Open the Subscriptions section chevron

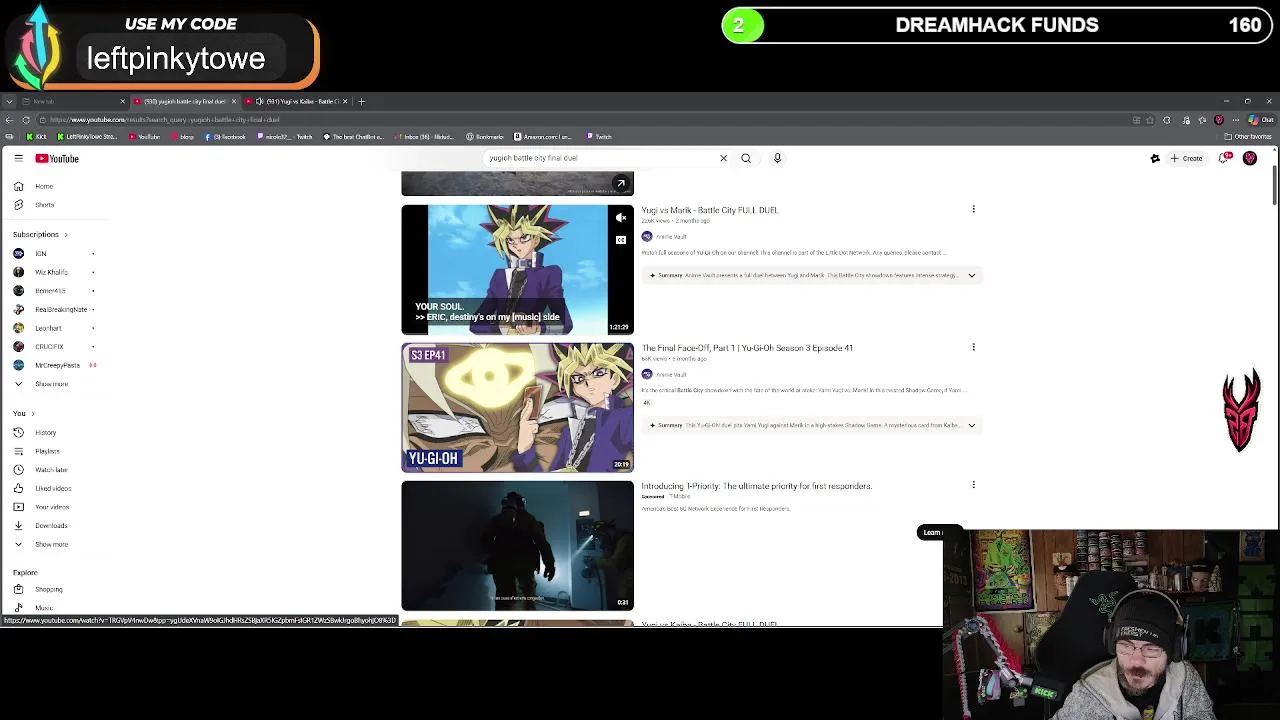tap(66, 235)
